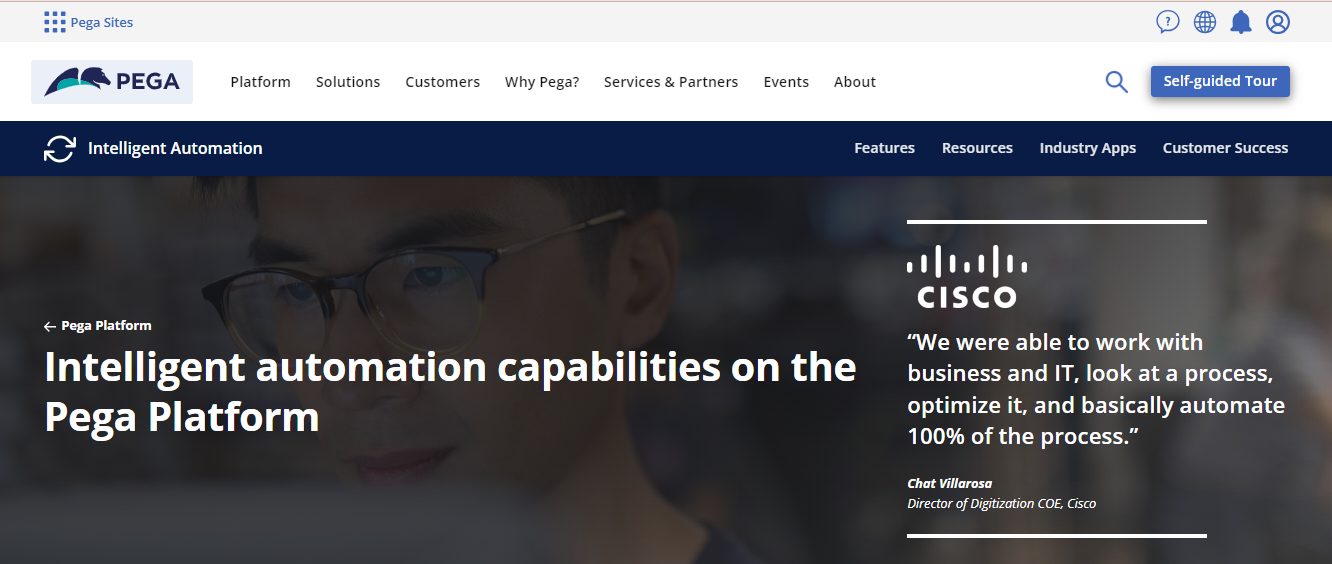Click the name "Chat Villarosa"
This screenshot has height=564, width=1332.
point(949,484)
